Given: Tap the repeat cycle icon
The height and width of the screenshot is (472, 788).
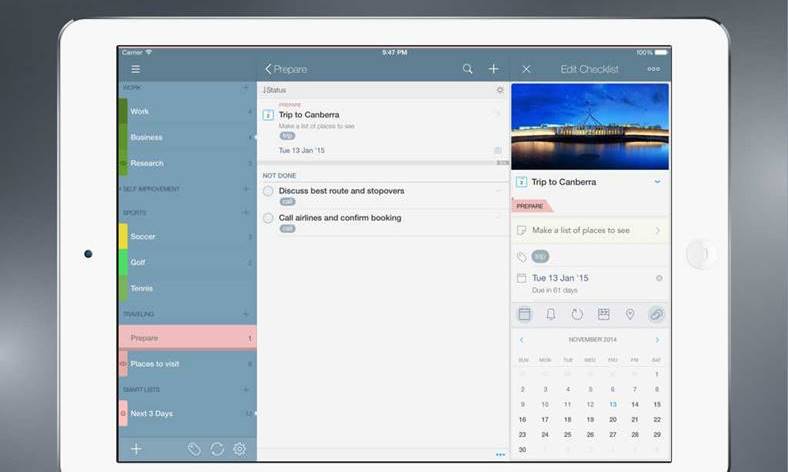Looking at the screenshot, I should [x=577, y=314].
